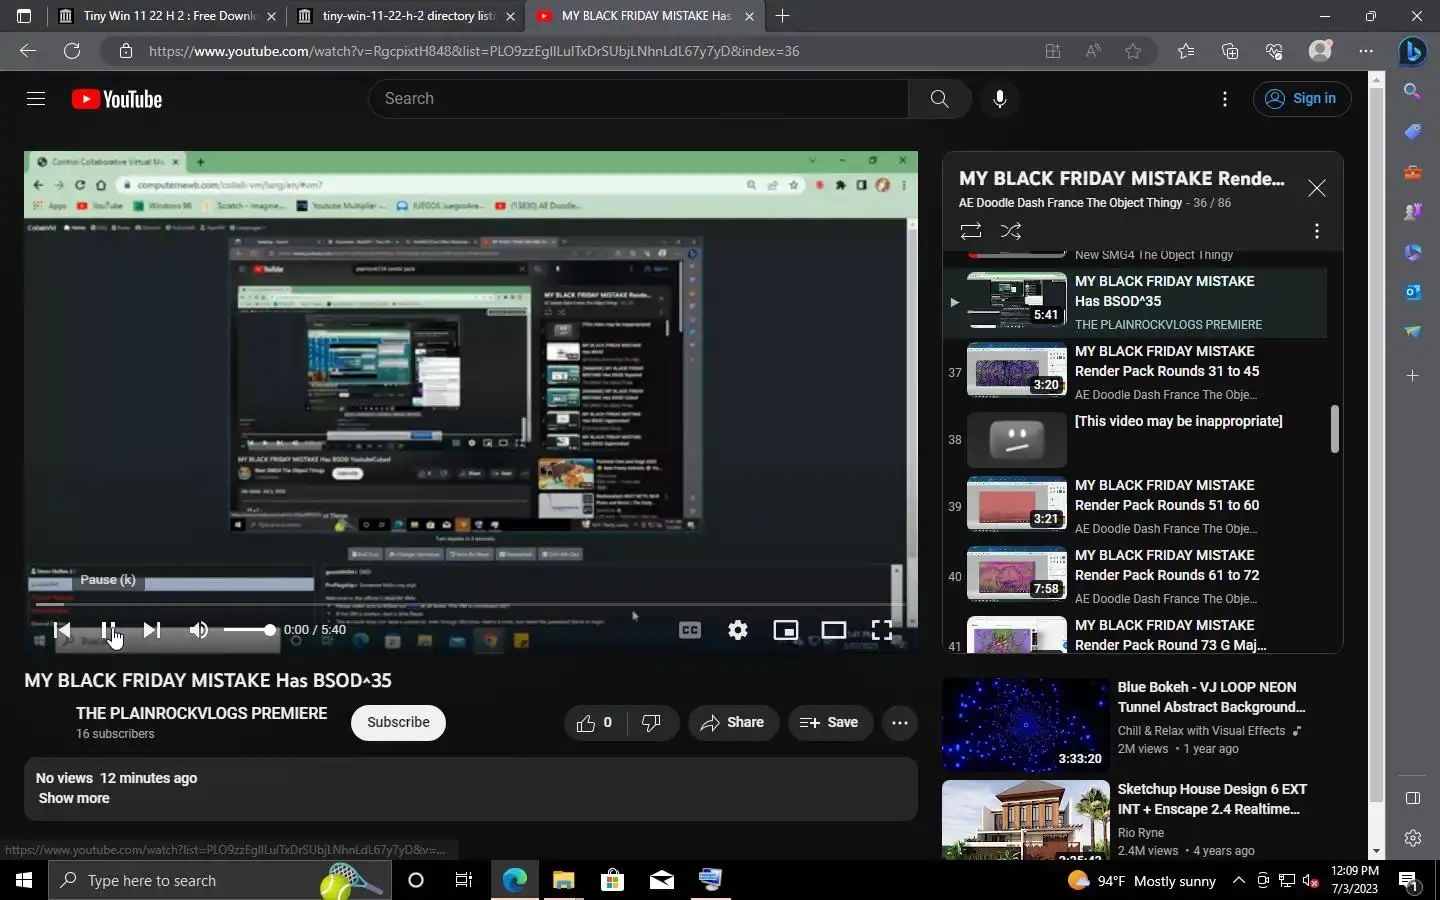The width and height of the screenshot is (1440, 900).
Task: Click the playlist panel scrollbar
Action: 1334,429
